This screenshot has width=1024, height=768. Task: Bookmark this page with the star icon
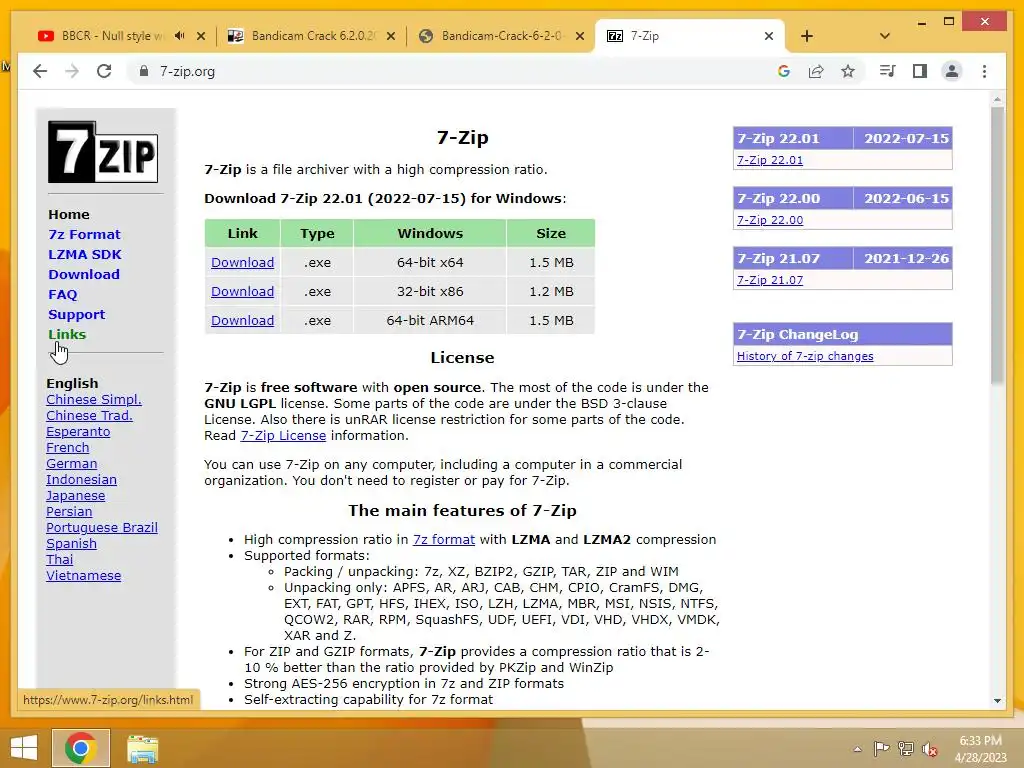(848, 71)
